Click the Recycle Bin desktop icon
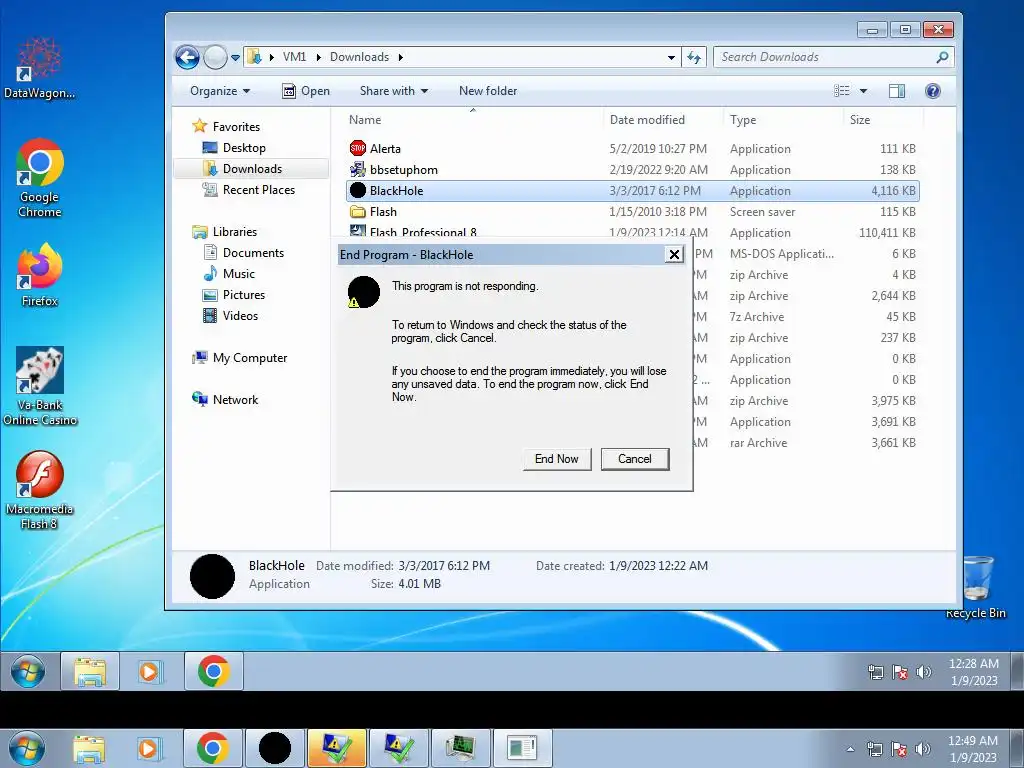 coord(977,586)
